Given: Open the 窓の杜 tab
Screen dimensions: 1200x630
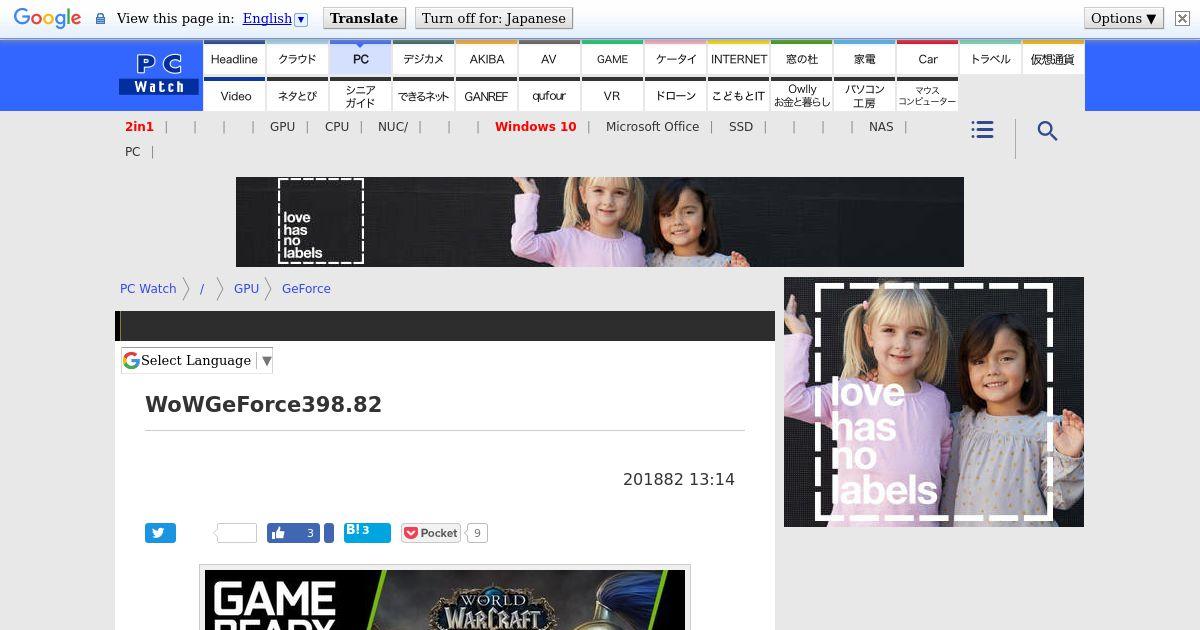Looking at the screenshot, I should click(801, 59).
